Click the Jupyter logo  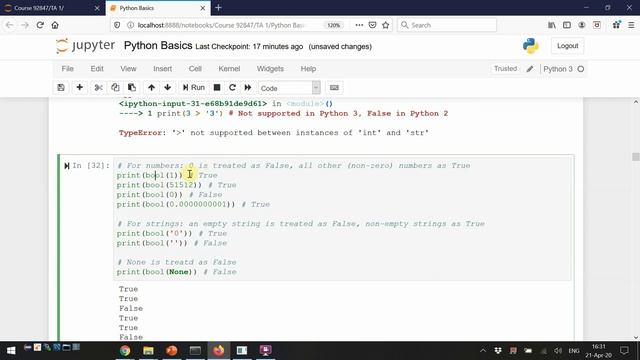85,46
